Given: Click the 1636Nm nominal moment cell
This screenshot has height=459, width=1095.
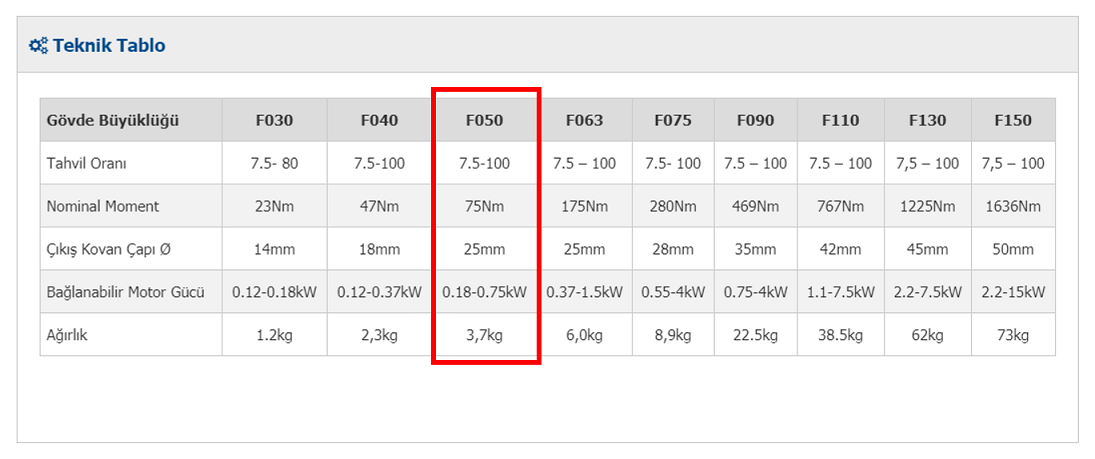Looking at the screenshot, I should click(x=1013, y=206).
